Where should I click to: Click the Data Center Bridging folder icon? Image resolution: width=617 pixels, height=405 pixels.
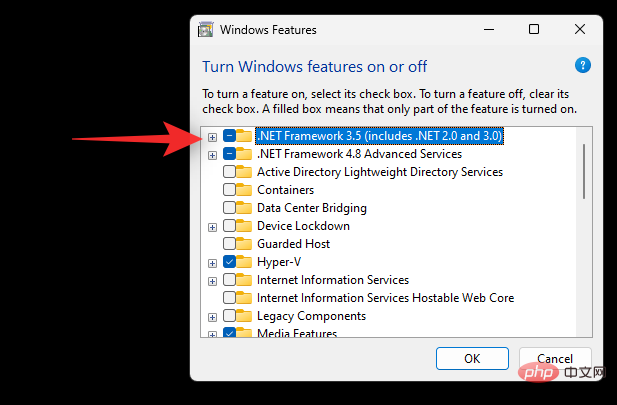(245, 208)
